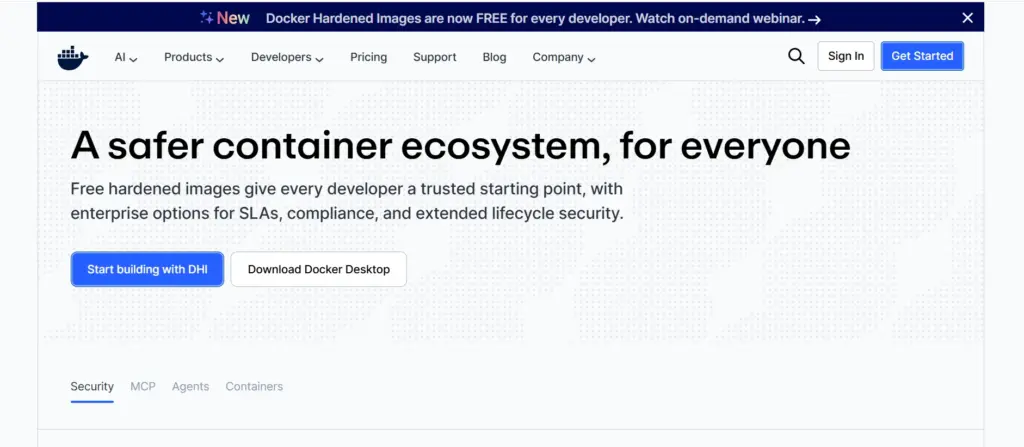This screenshot has width=1024, height=447.
Task: Expand the AI dropdown menu
Action: [126, 57]
